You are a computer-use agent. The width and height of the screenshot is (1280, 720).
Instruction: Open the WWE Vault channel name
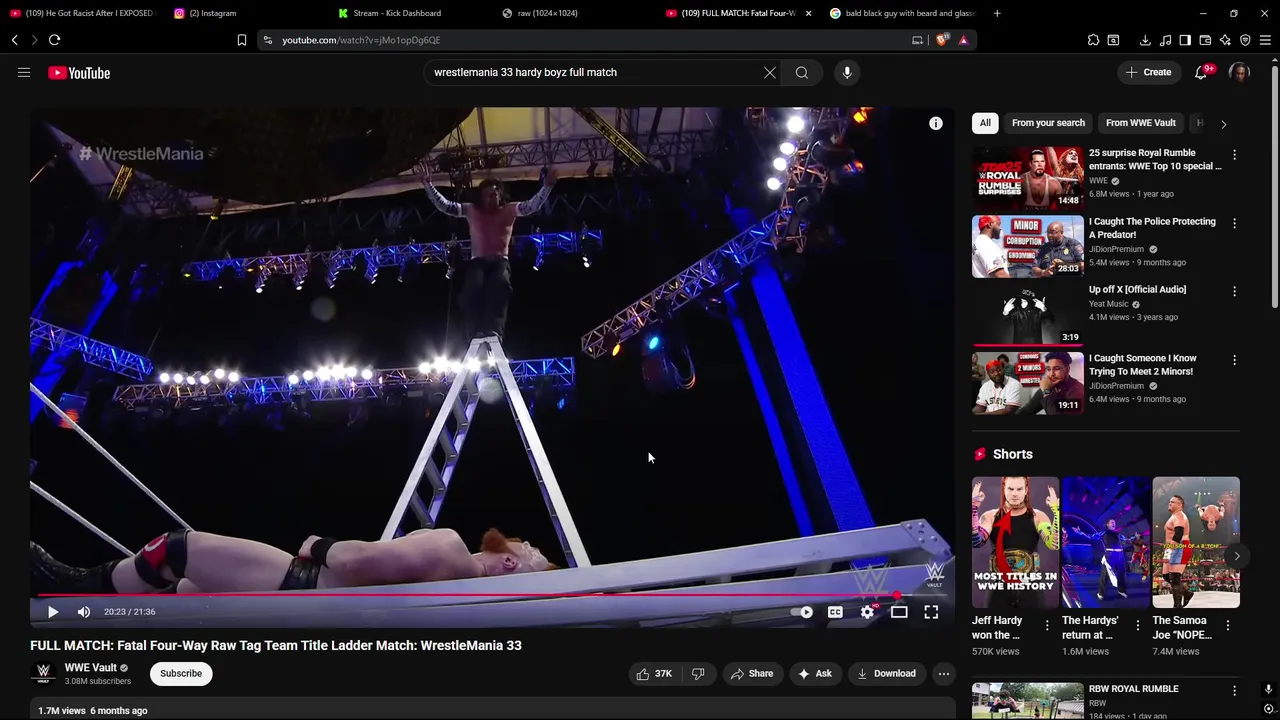91,667
